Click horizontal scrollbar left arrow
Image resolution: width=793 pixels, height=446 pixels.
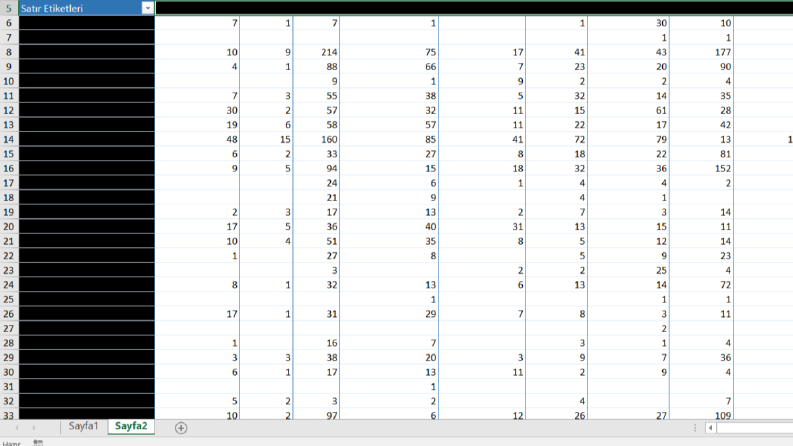click(711, 428)
